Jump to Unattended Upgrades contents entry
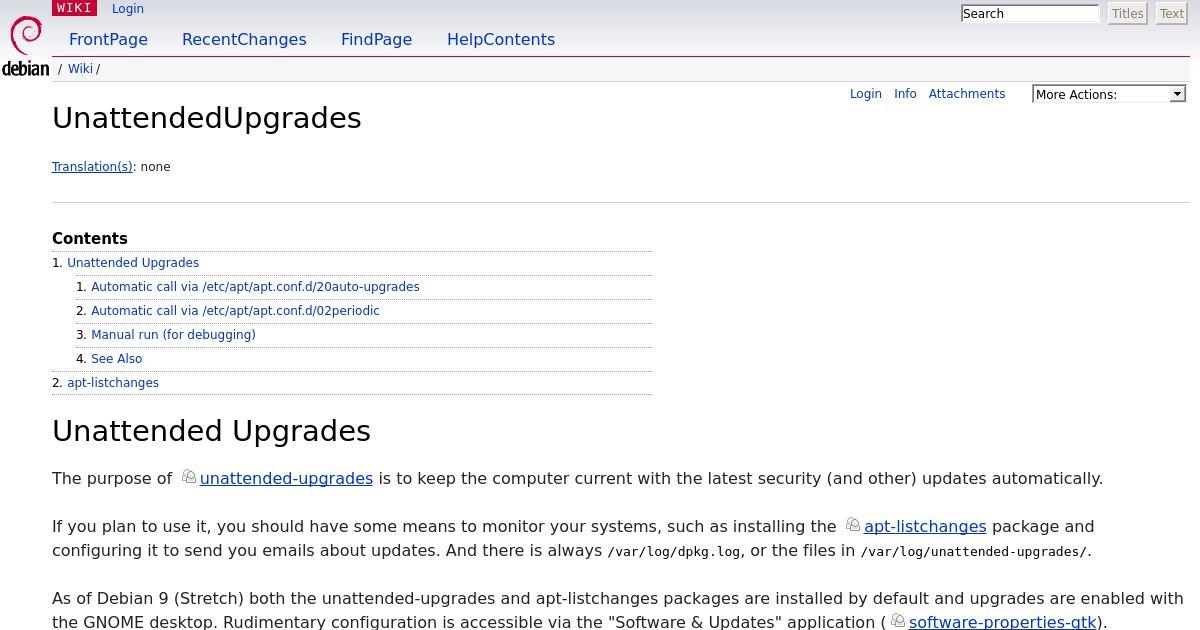 (x=133, y=263)
